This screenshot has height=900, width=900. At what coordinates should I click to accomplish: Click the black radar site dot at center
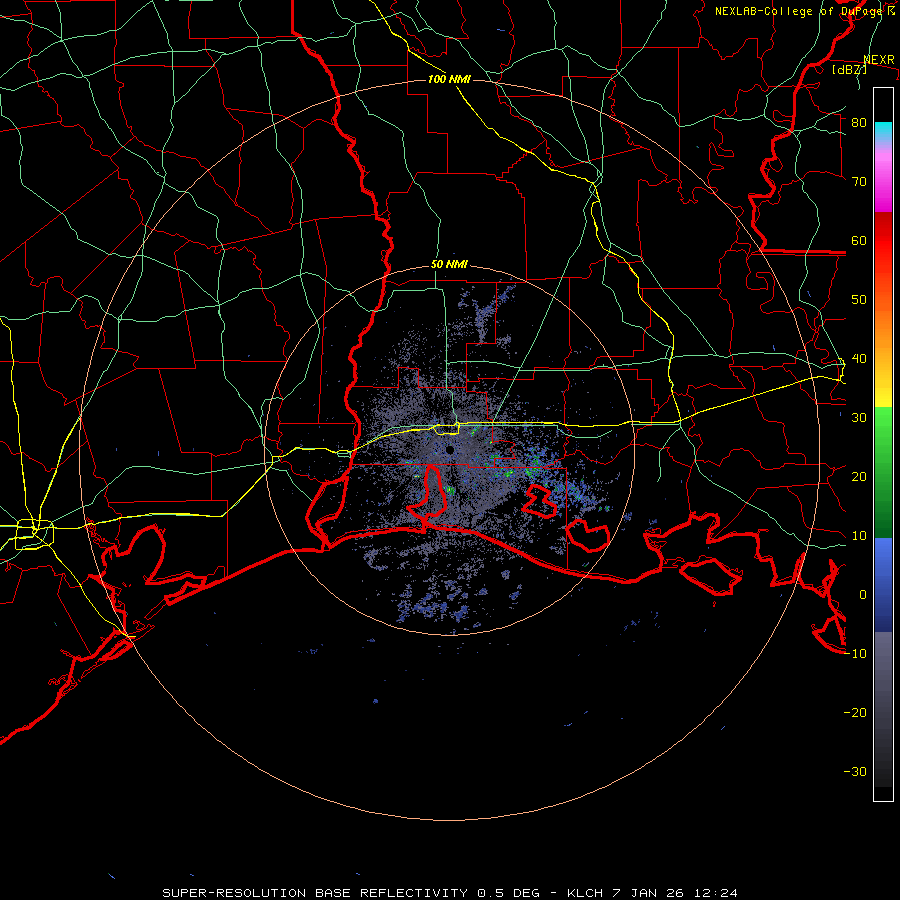[450, 450]
